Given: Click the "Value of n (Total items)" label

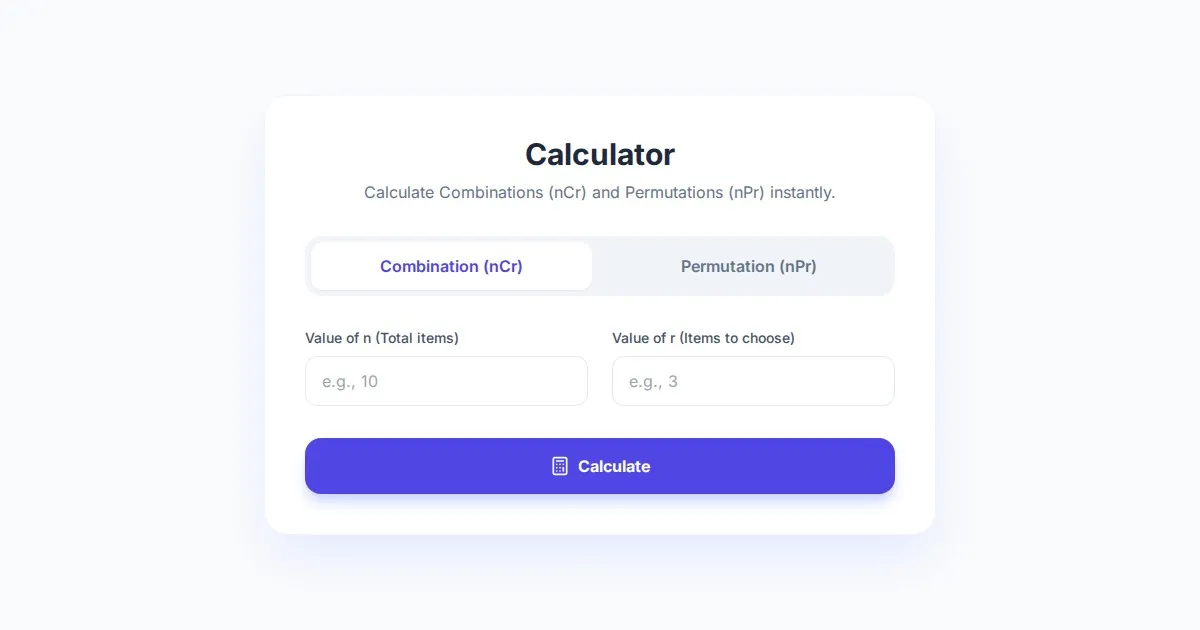Looking at the screenshot, I should pos(382,338).
